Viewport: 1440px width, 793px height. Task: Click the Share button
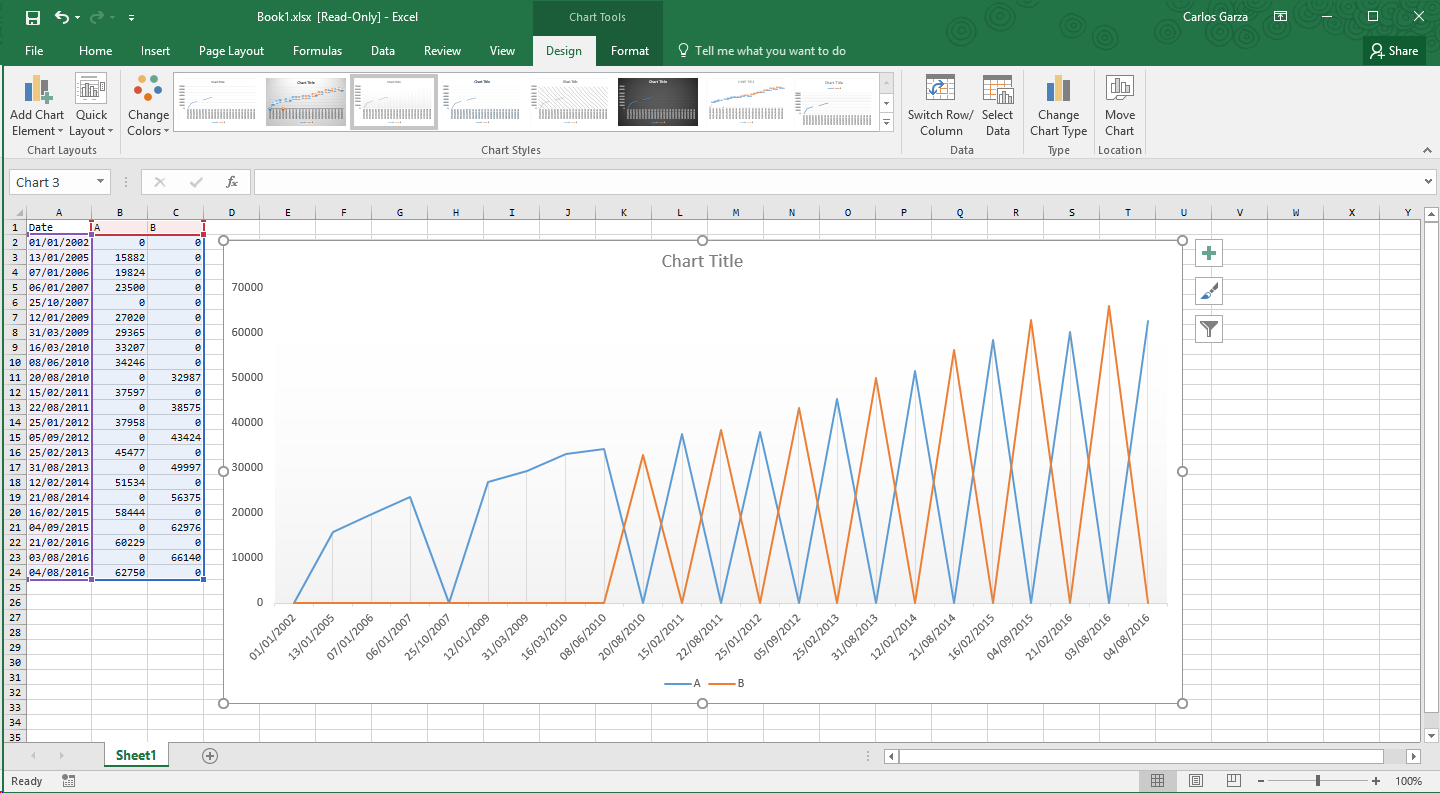1394,50
